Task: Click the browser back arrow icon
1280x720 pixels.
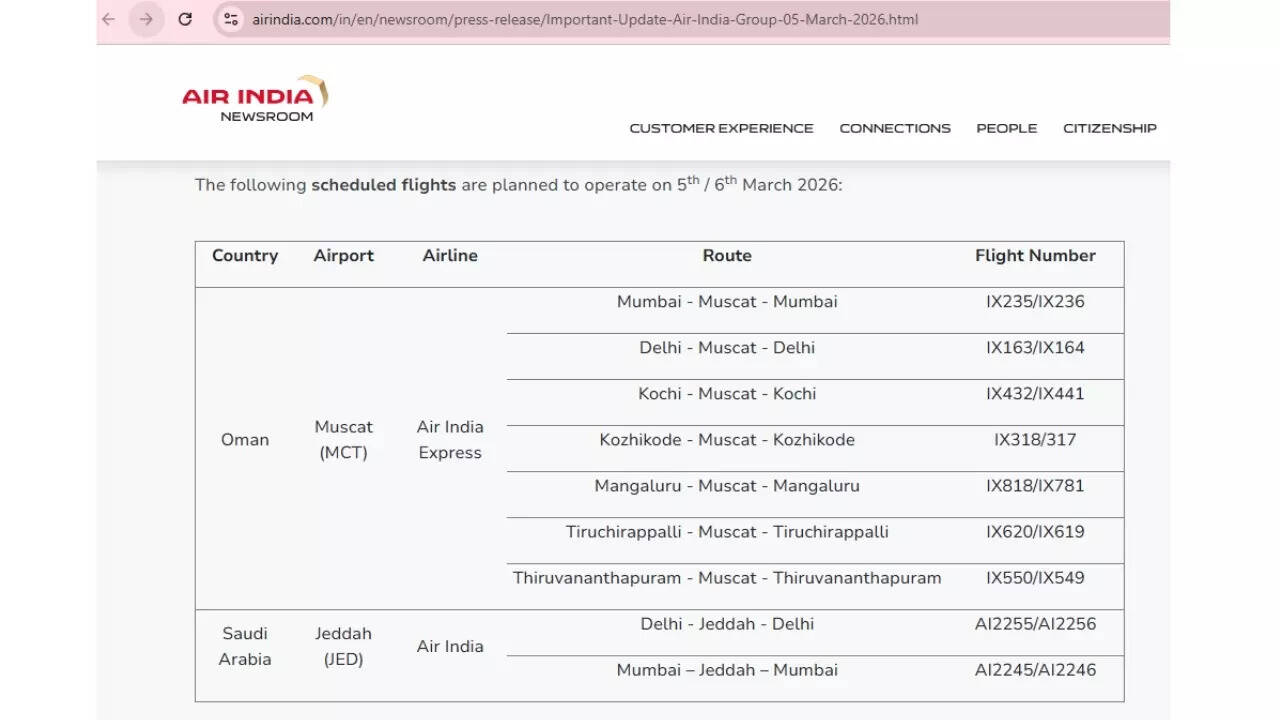Action: [108, 19]
